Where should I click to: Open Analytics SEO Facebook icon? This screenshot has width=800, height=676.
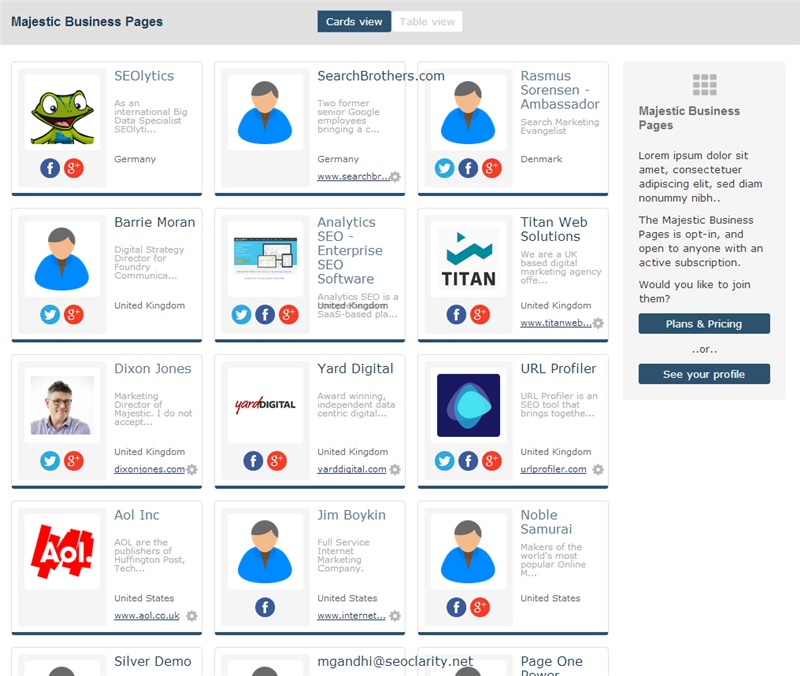click(x=265, y=314)
